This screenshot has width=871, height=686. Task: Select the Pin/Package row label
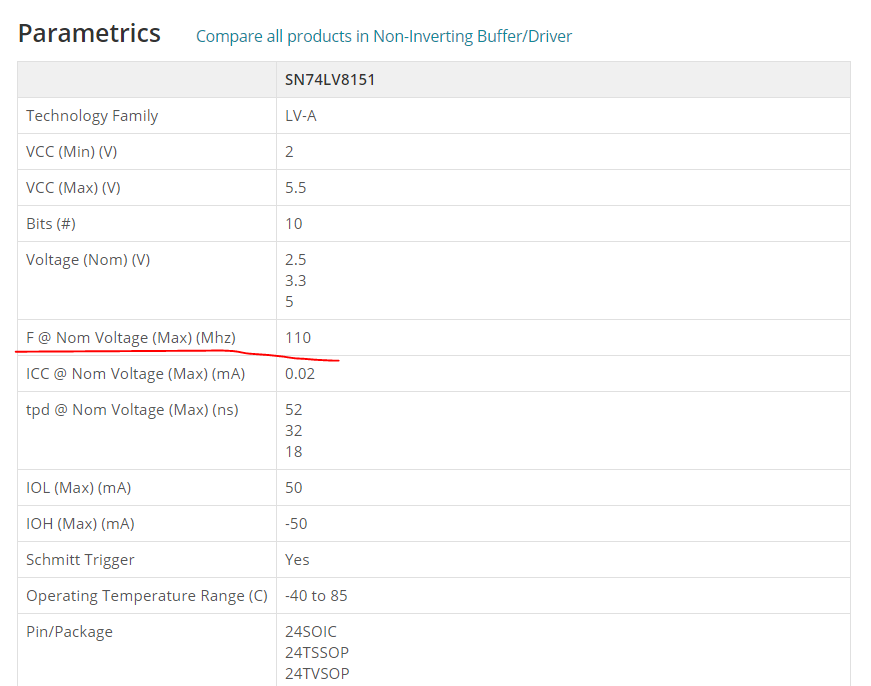pyautogui.click(x=69, y=632)
